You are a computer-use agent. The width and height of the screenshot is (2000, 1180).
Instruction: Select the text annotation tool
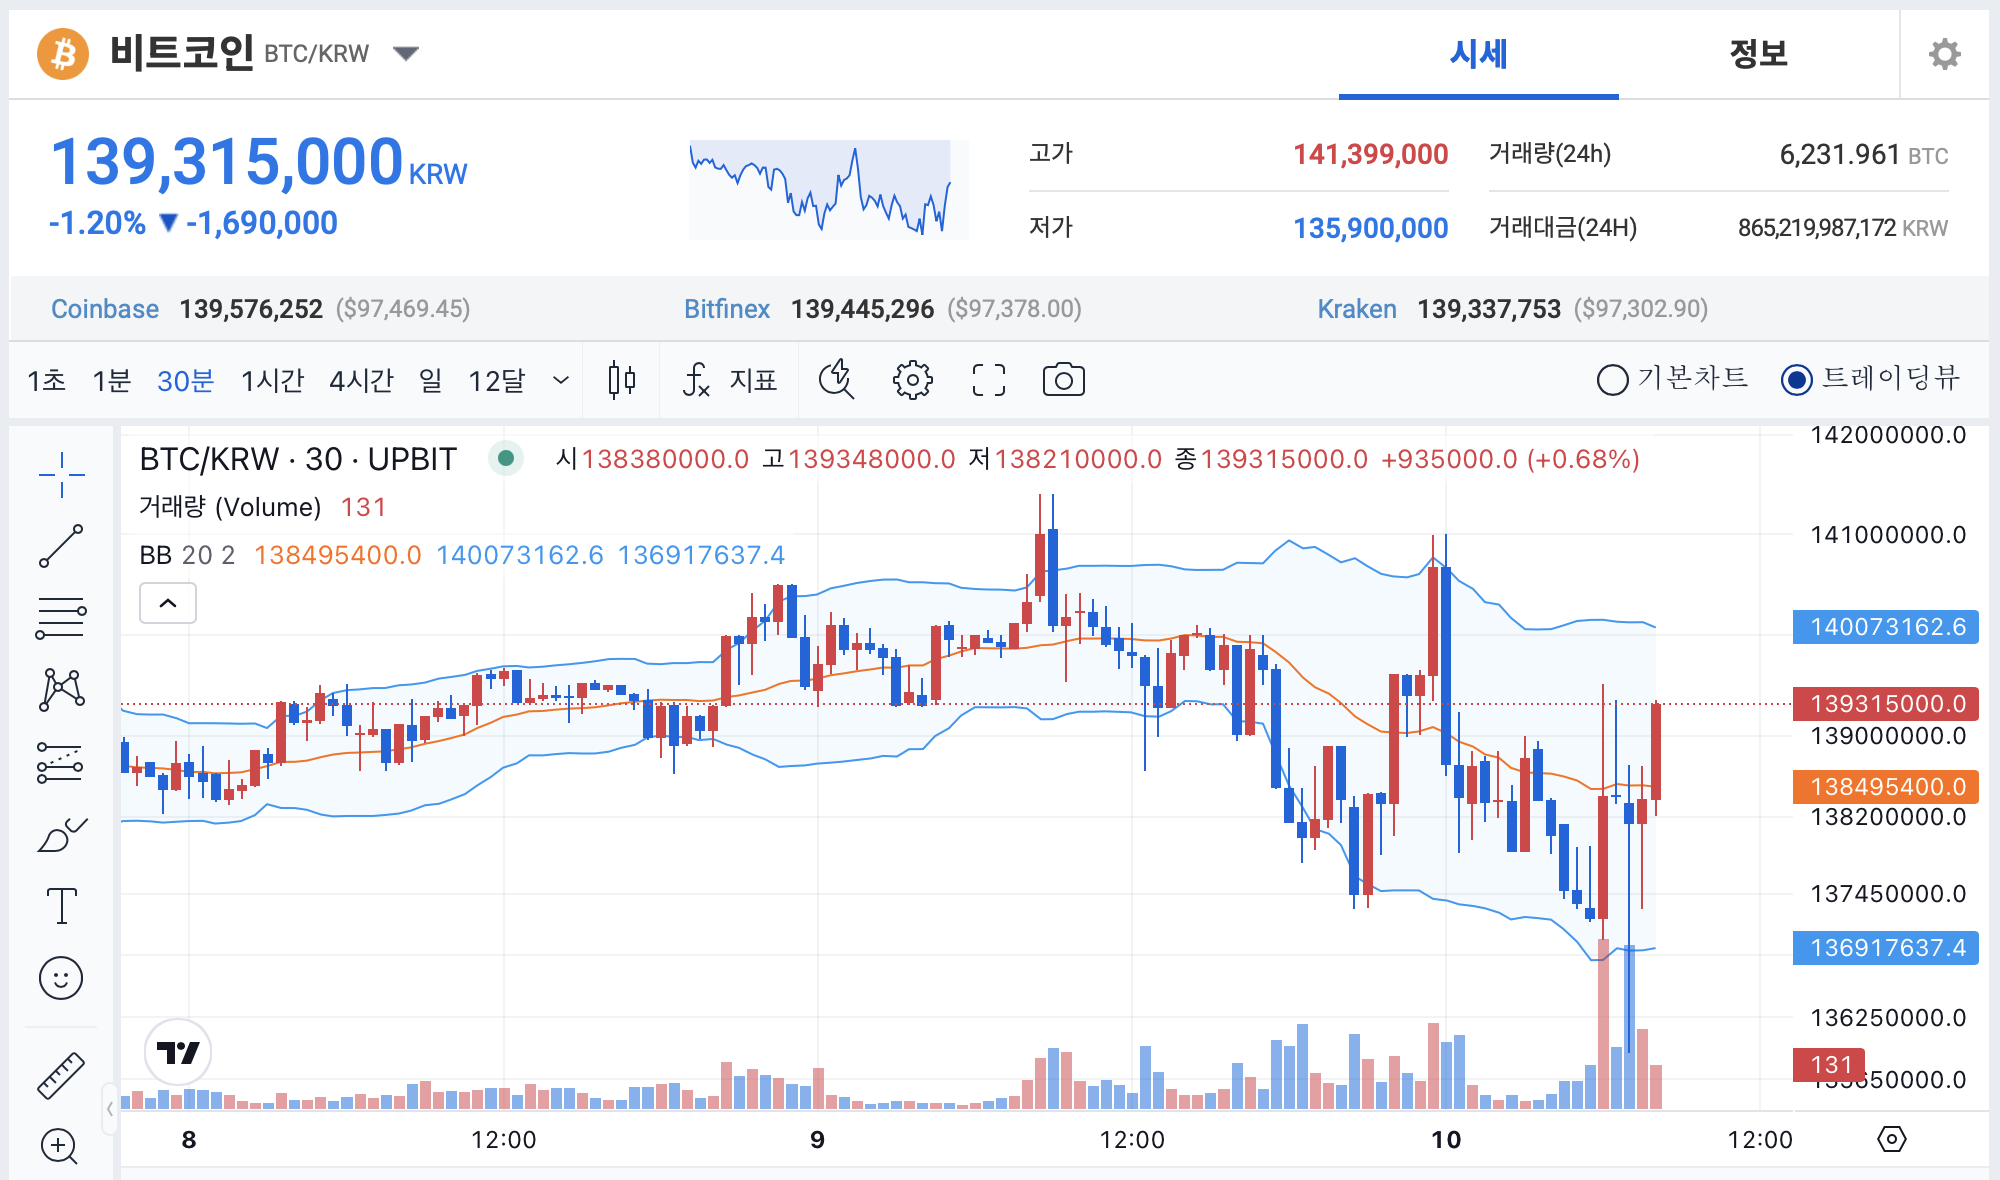click(61, 906)
